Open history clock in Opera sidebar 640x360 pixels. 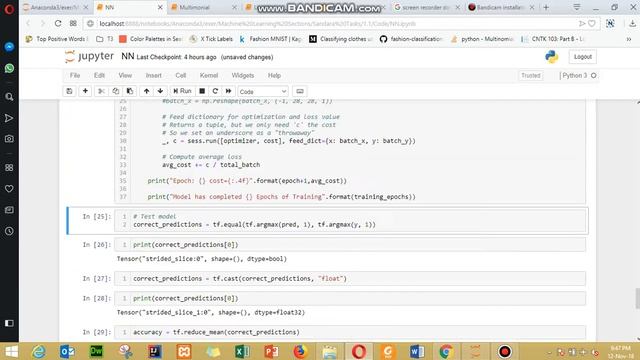click(9, 231)
